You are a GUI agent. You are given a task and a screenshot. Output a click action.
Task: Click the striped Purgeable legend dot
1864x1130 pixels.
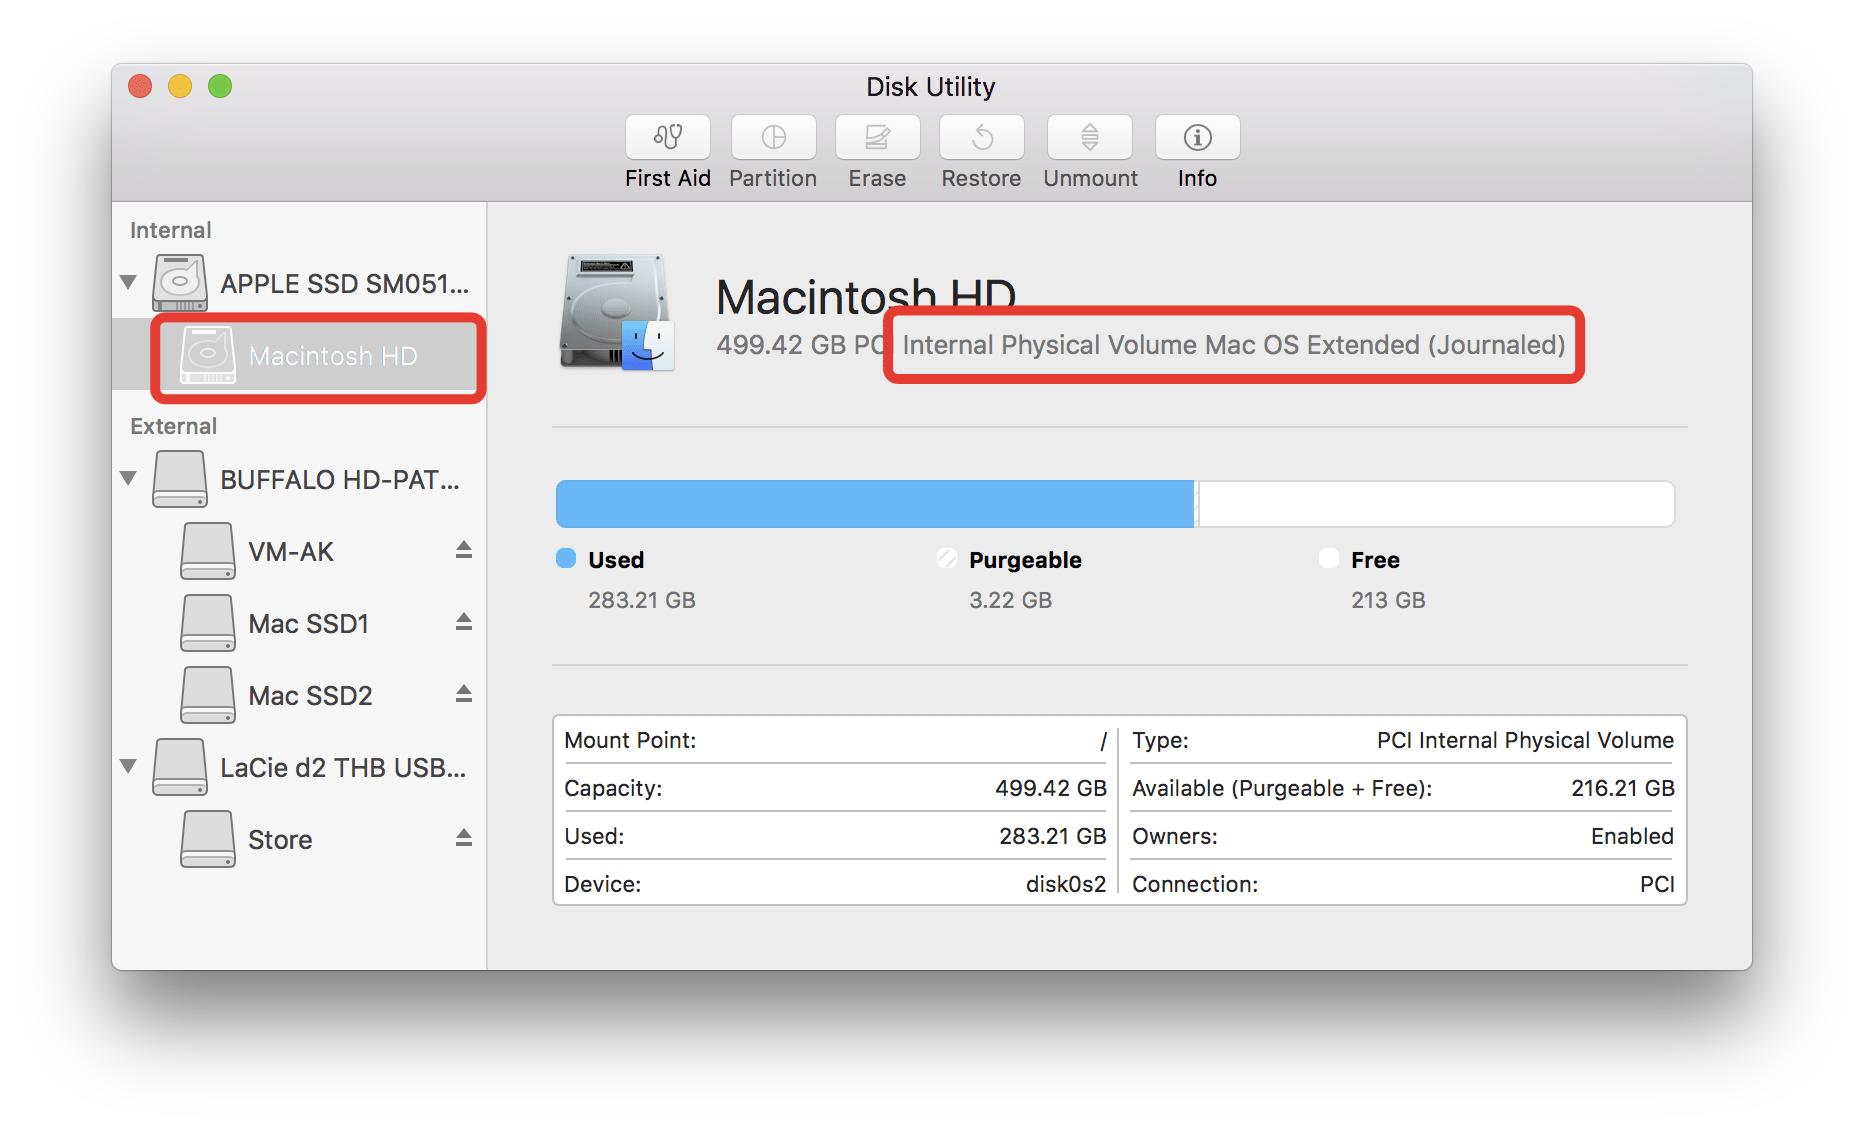click(x=947, y=558)
